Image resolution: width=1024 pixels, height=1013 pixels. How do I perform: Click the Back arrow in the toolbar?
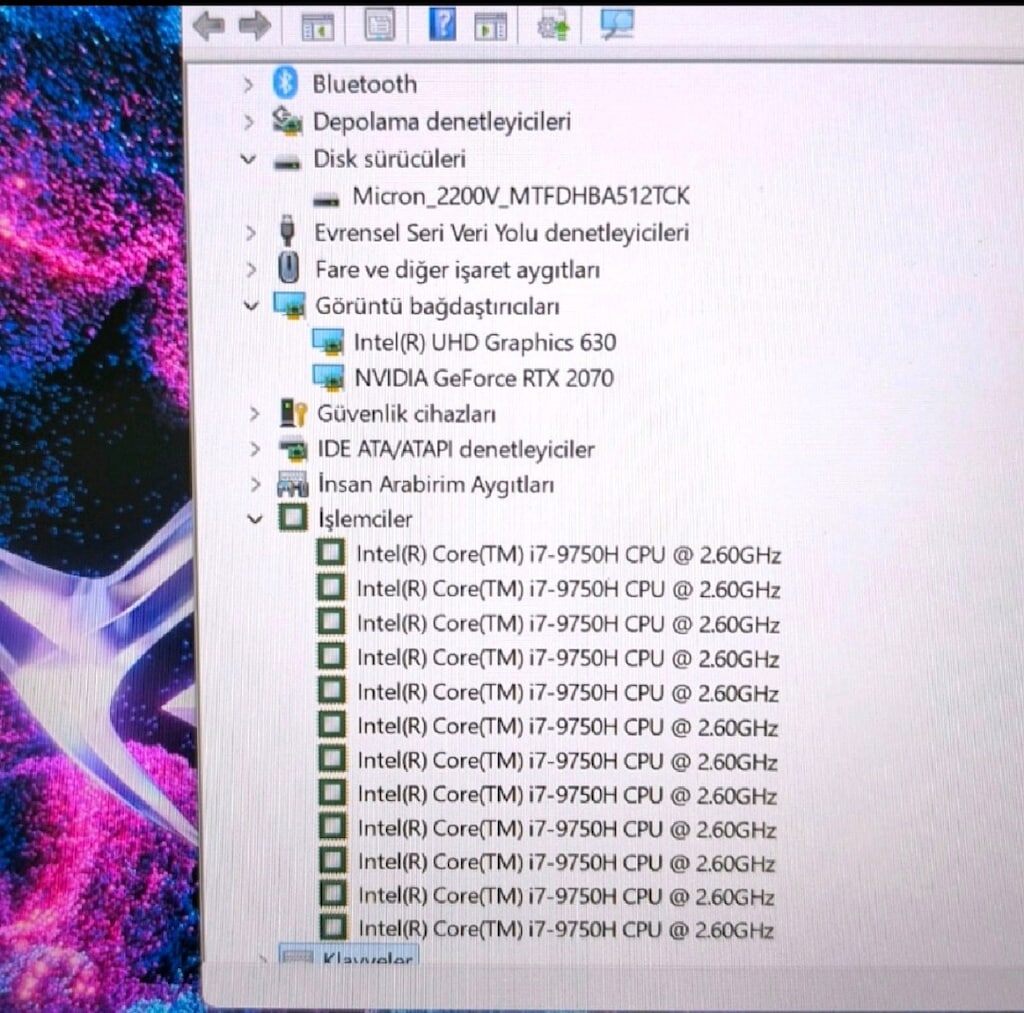[x=209, y=27]
